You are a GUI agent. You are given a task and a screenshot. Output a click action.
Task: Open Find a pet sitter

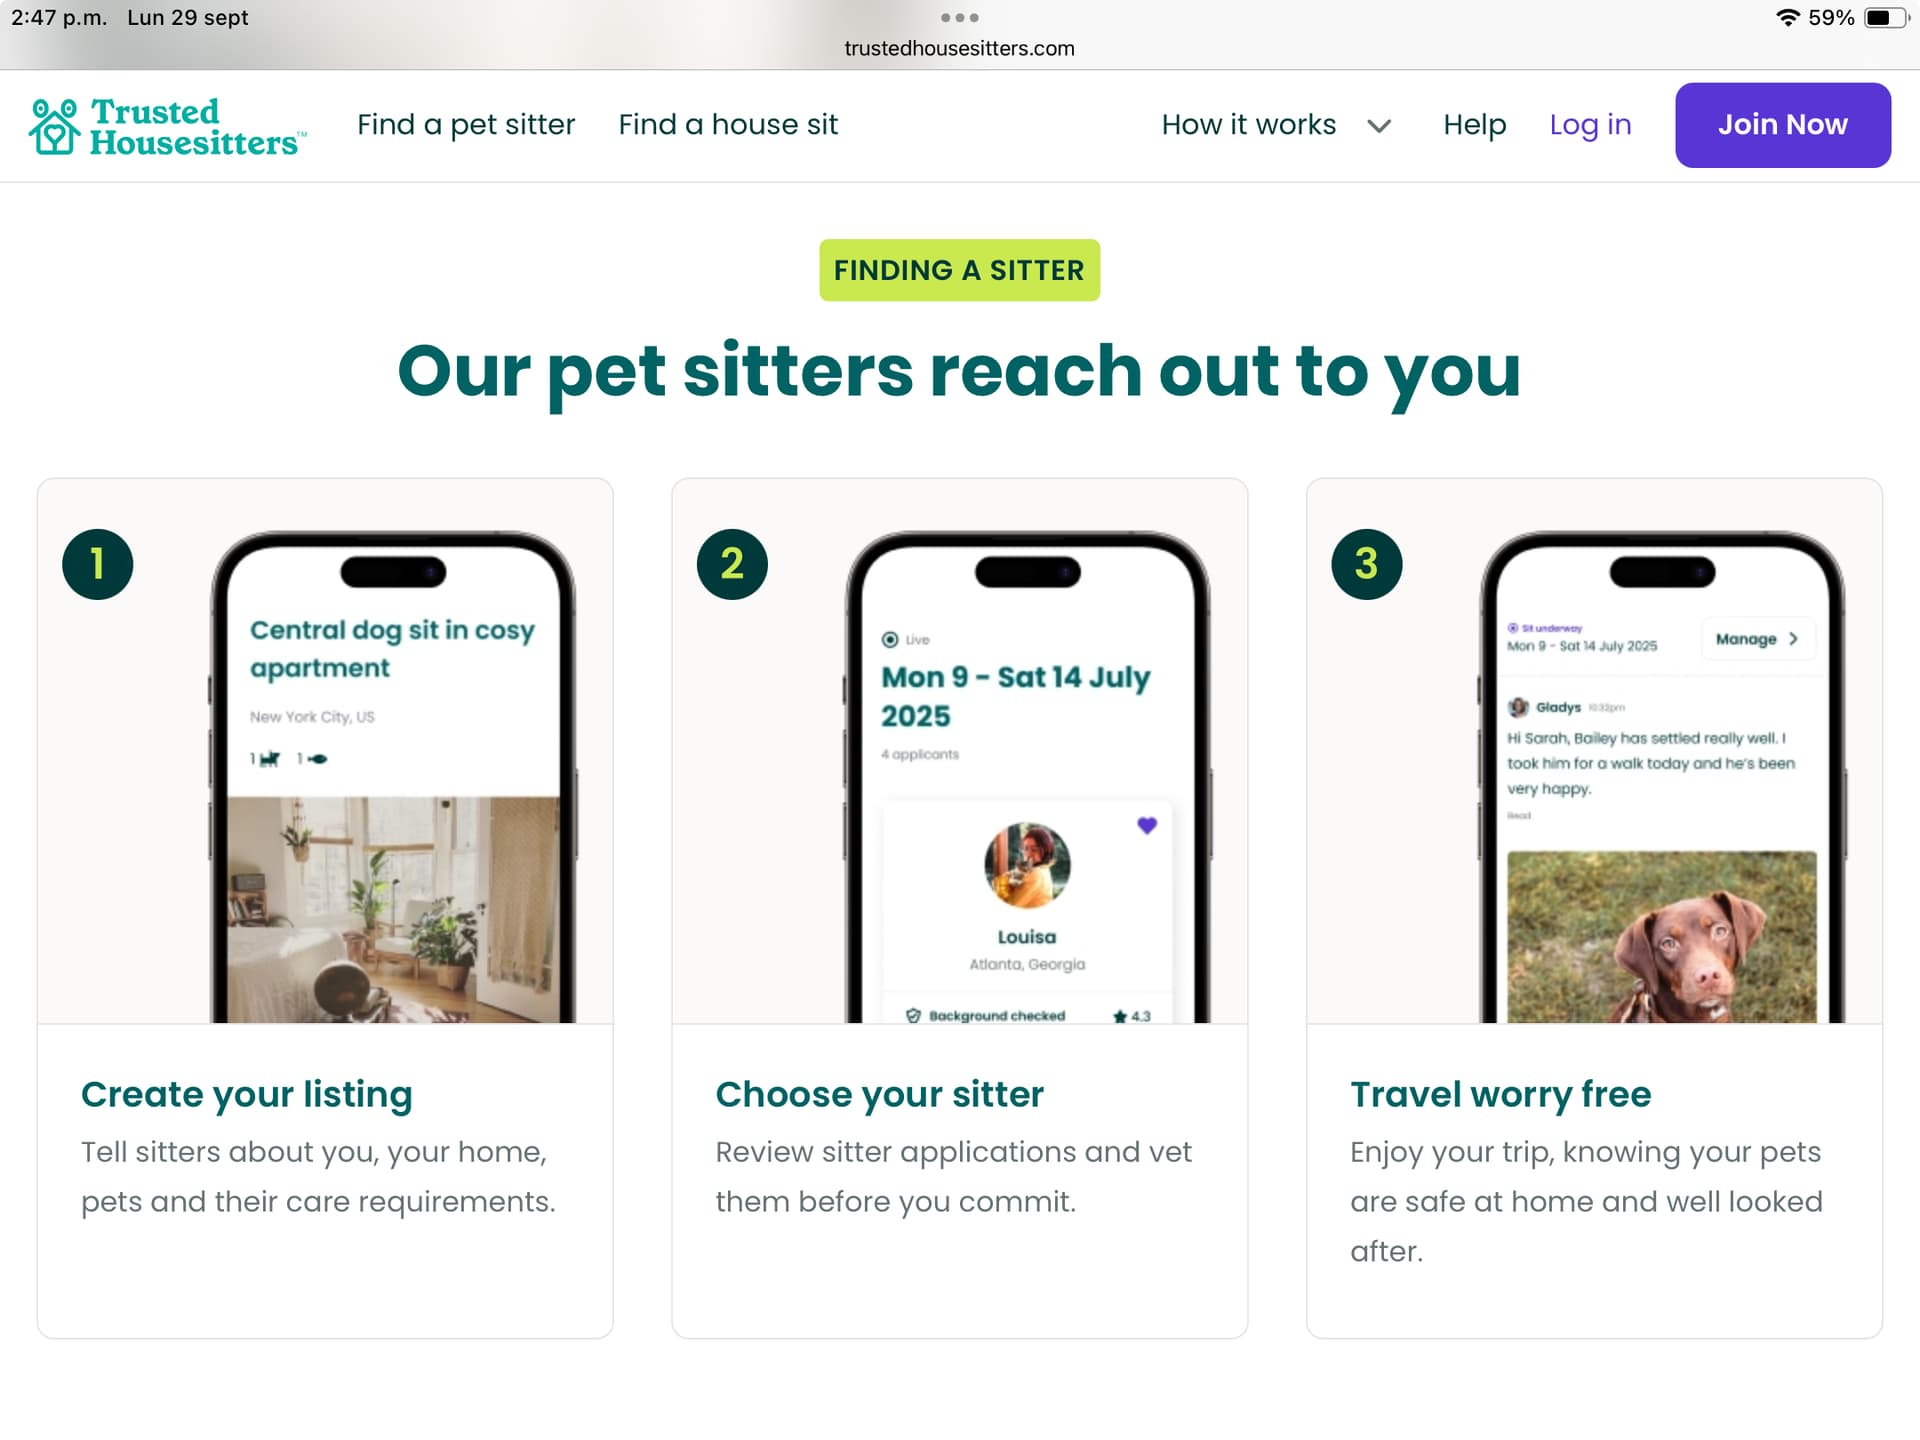pyautogui.click(x=466, y=124)
